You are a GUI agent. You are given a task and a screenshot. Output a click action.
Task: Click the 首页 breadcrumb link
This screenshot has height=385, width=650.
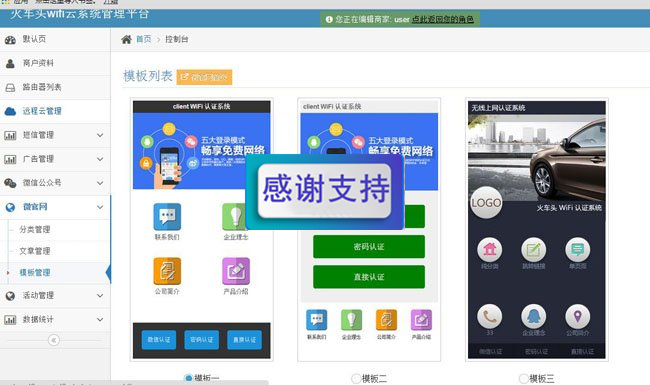coord(143,39)
